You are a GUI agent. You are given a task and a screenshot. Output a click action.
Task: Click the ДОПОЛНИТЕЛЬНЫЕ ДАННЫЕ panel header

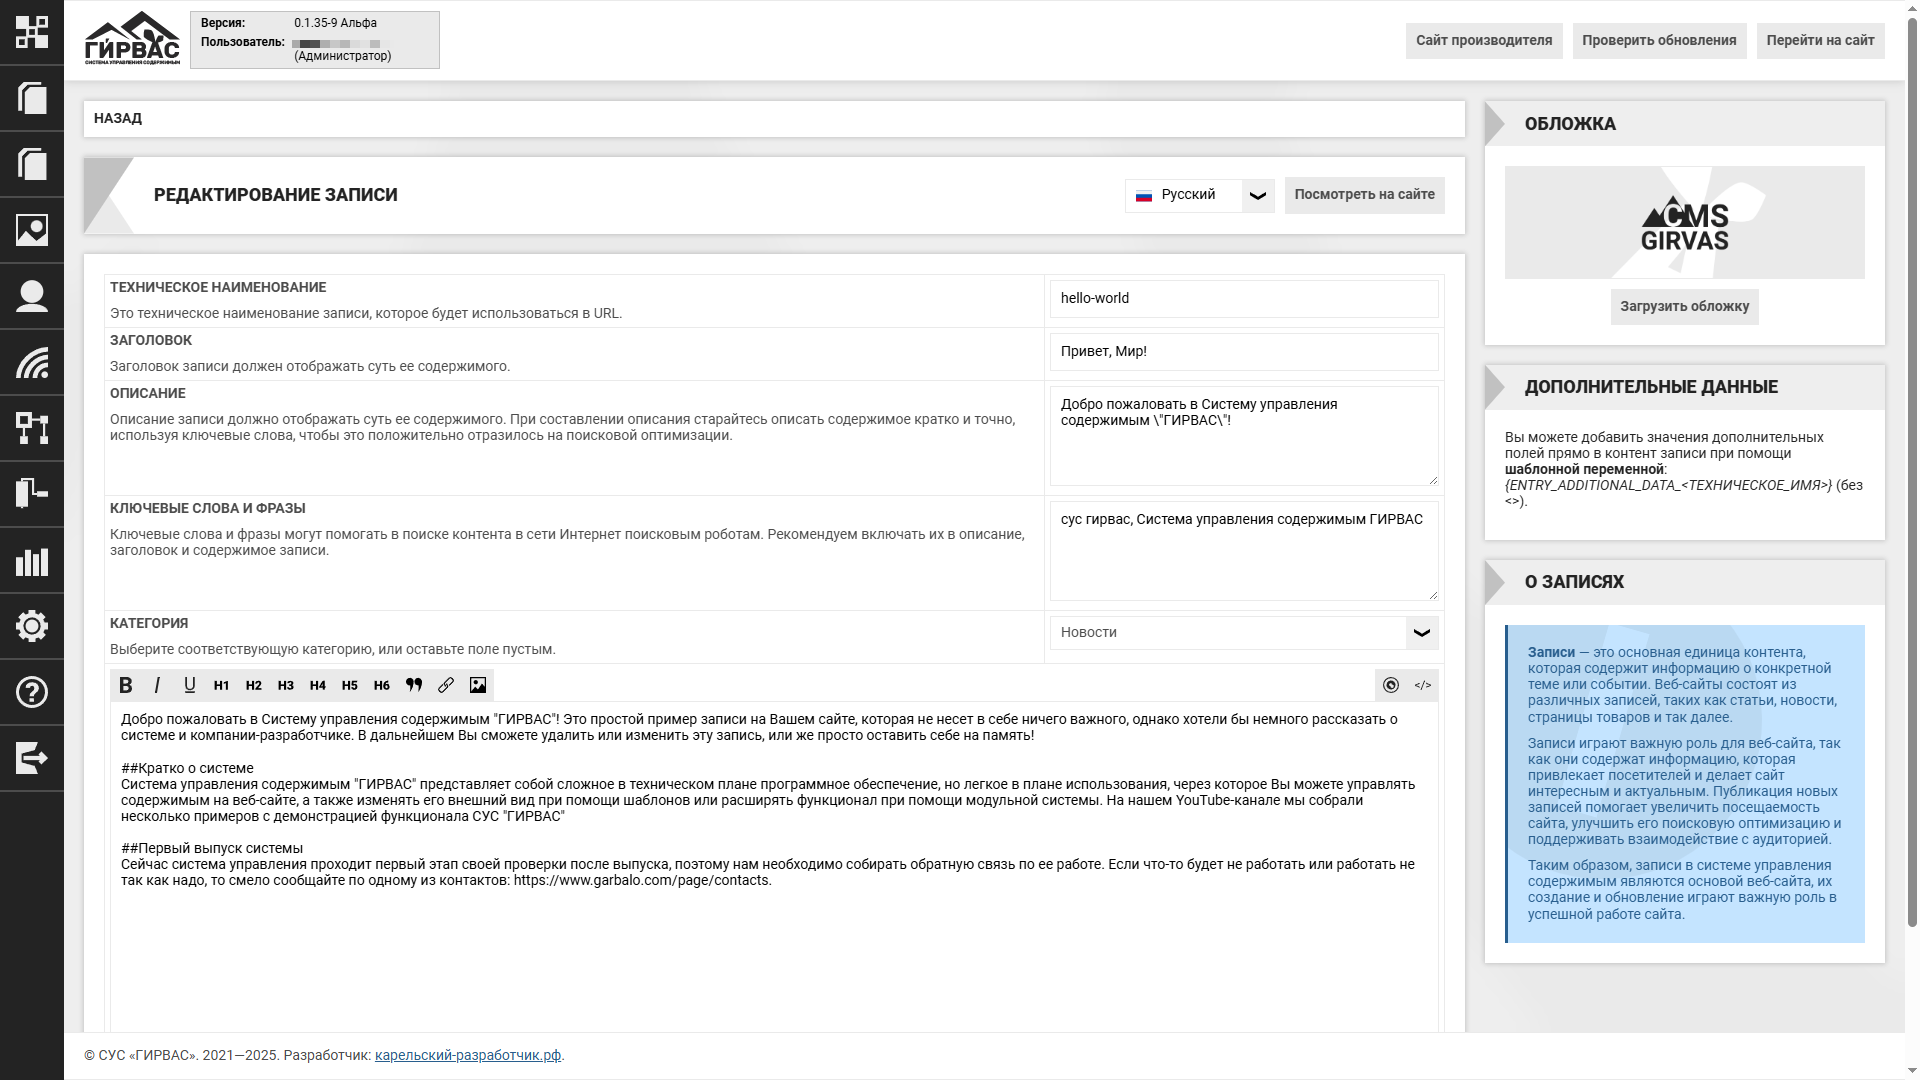tap(1684, 387)
